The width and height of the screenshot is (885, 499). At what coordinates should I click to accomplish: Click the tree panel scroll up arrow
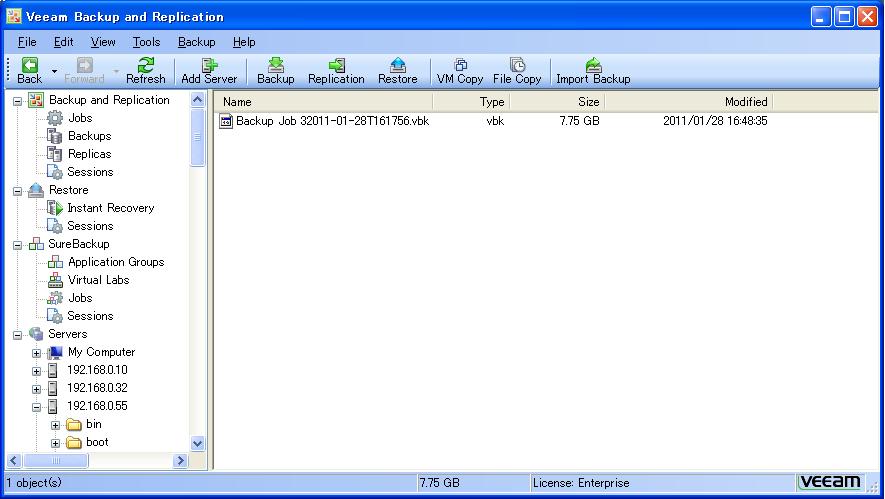198,100
